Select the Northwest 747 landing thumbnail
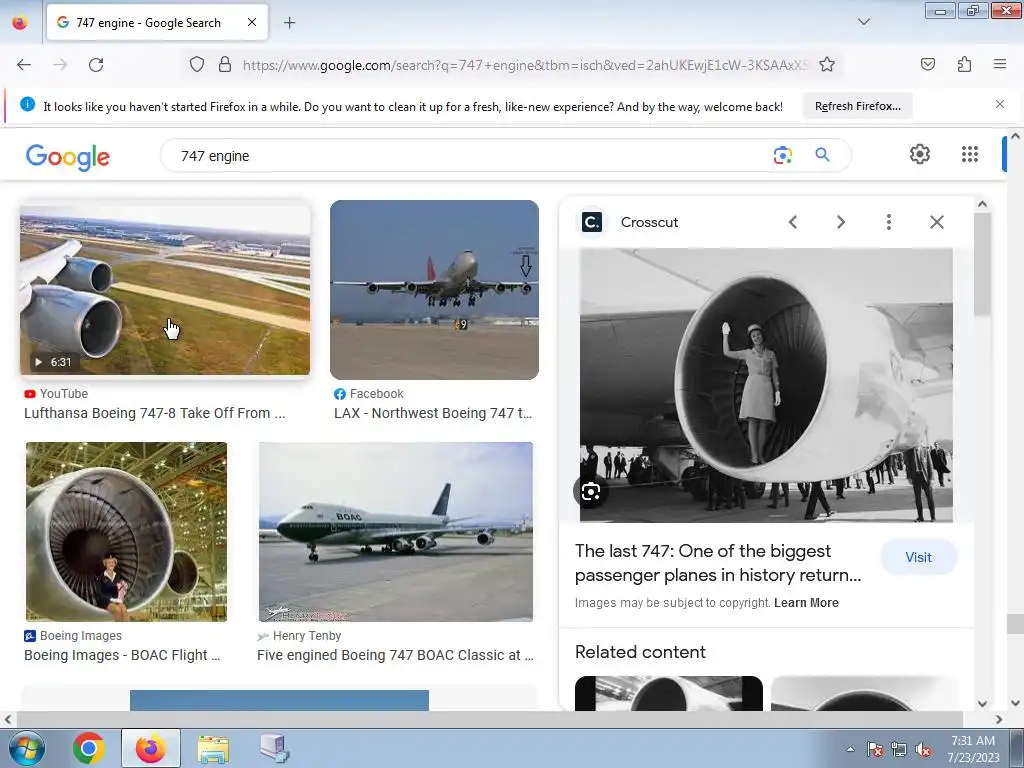The height and width of the screenshot is (768, 1024). click(x=434, y=290)
